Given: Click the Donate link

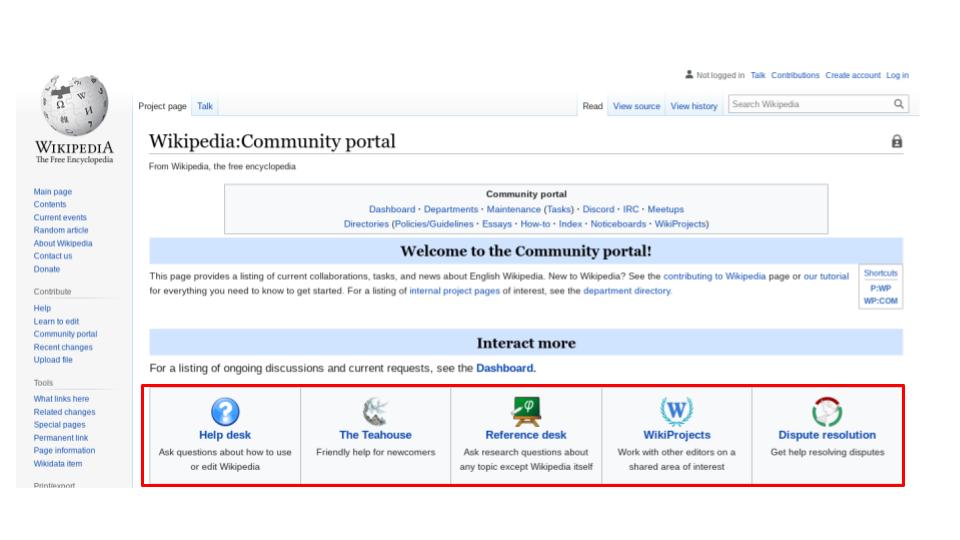Looking at the screenshot, I should 47,269.
